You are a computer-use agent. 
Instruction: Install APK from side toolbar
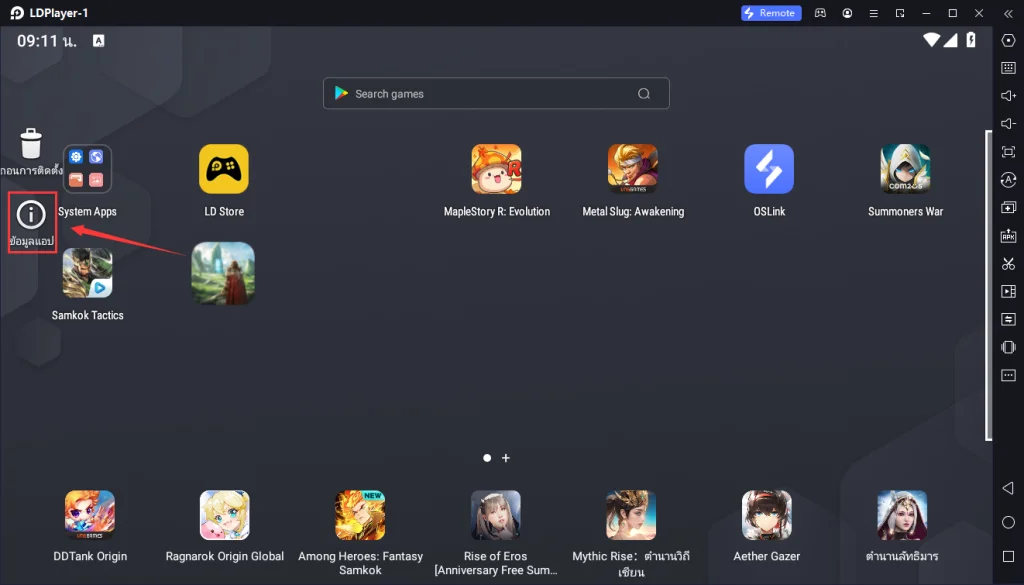point(1008,236)
